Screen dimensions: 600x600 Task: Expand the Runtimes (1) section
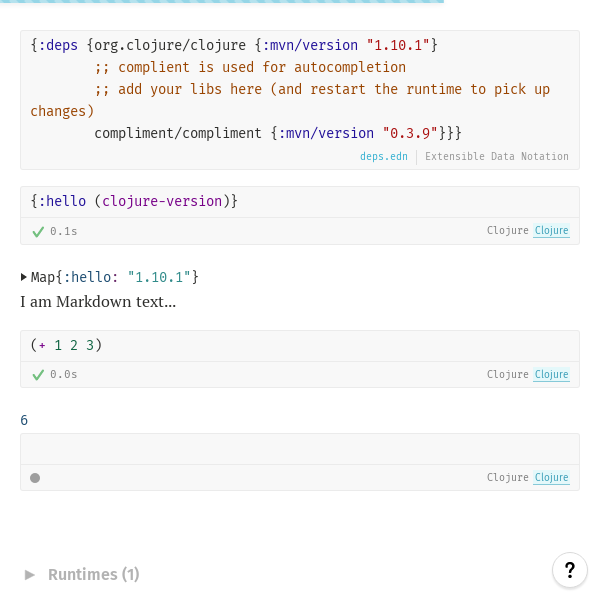click(30, 575)
